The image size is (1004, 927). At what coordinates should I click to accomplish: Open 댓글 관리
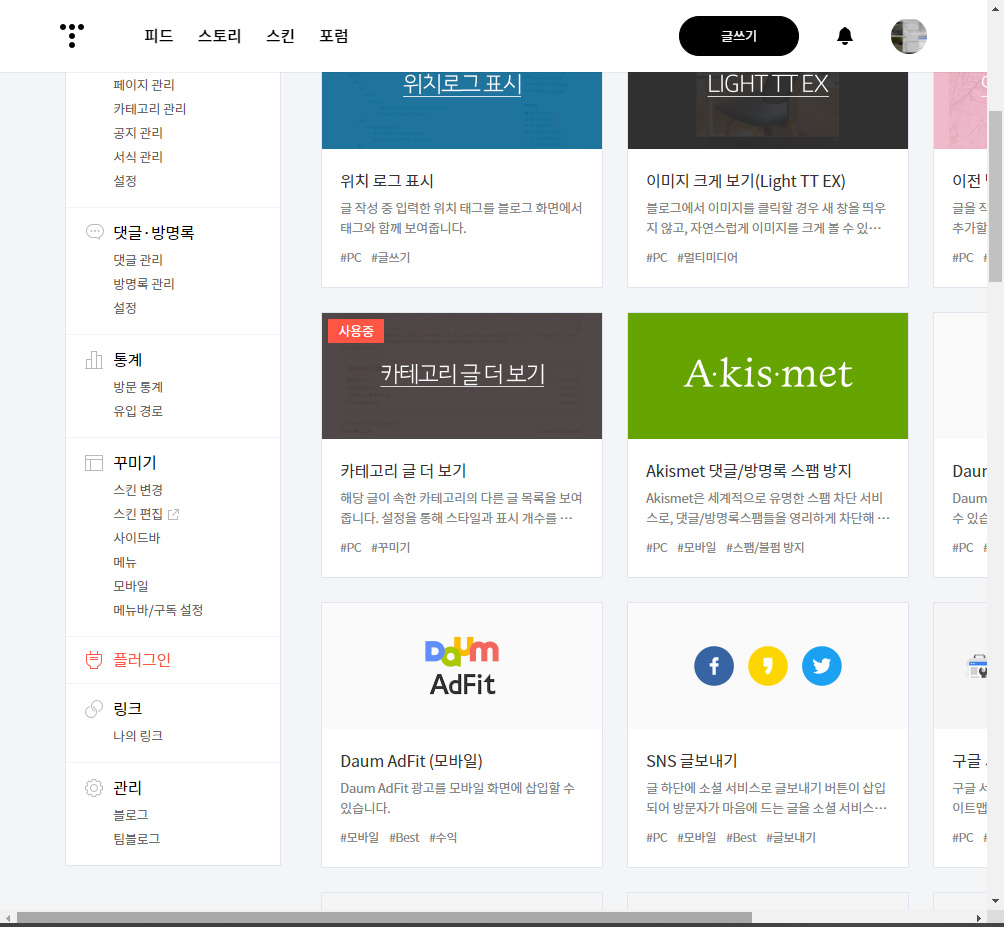[138, 260]
